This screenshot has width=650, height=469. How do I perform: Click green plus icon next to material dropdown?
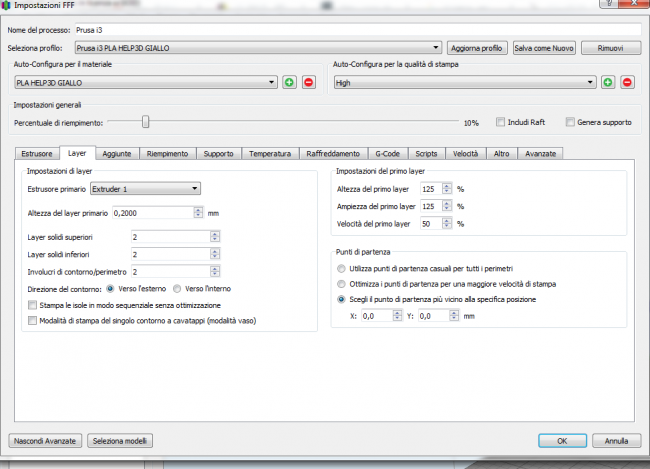pyautogui.click(x=289, y=82)
